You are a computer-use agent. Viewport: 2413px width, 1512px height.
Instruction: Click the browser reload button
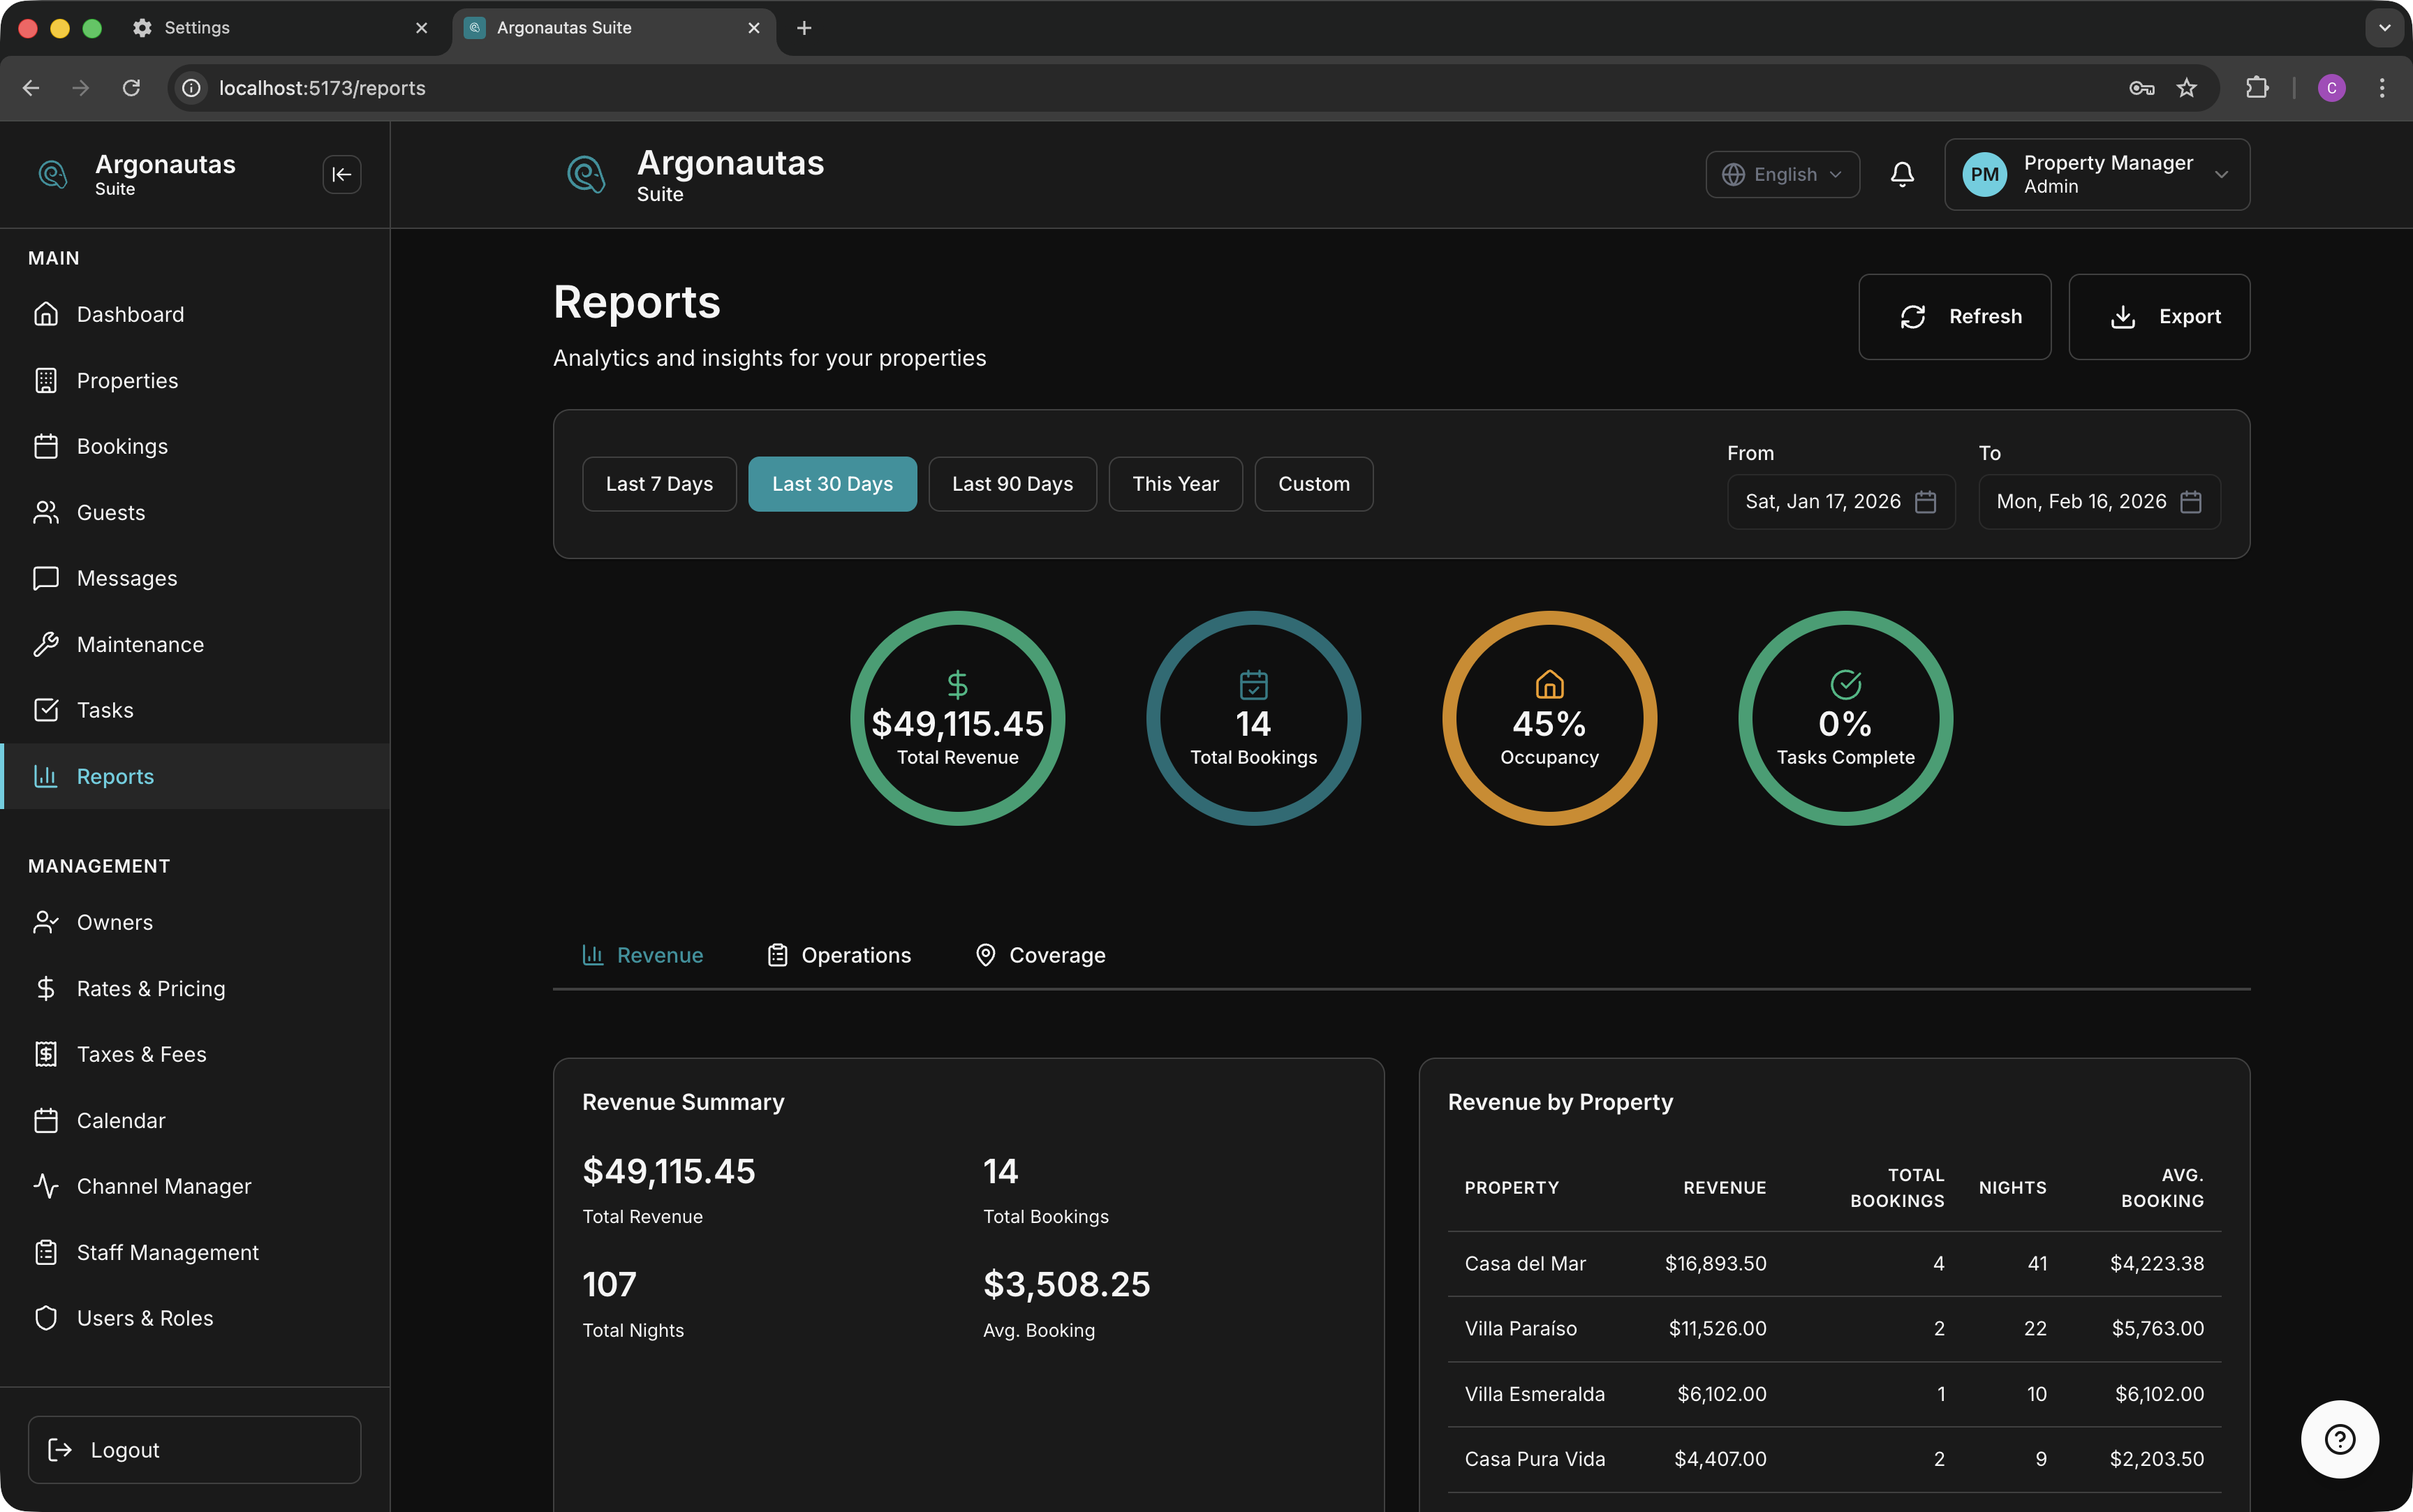click(131, 88)
